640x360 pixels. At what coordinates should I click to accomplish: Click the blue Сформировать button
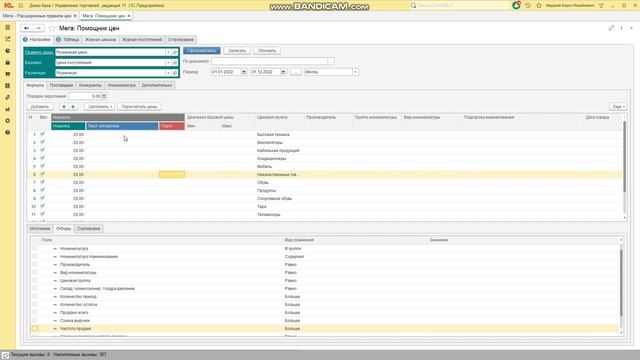(x=202, y=51)
